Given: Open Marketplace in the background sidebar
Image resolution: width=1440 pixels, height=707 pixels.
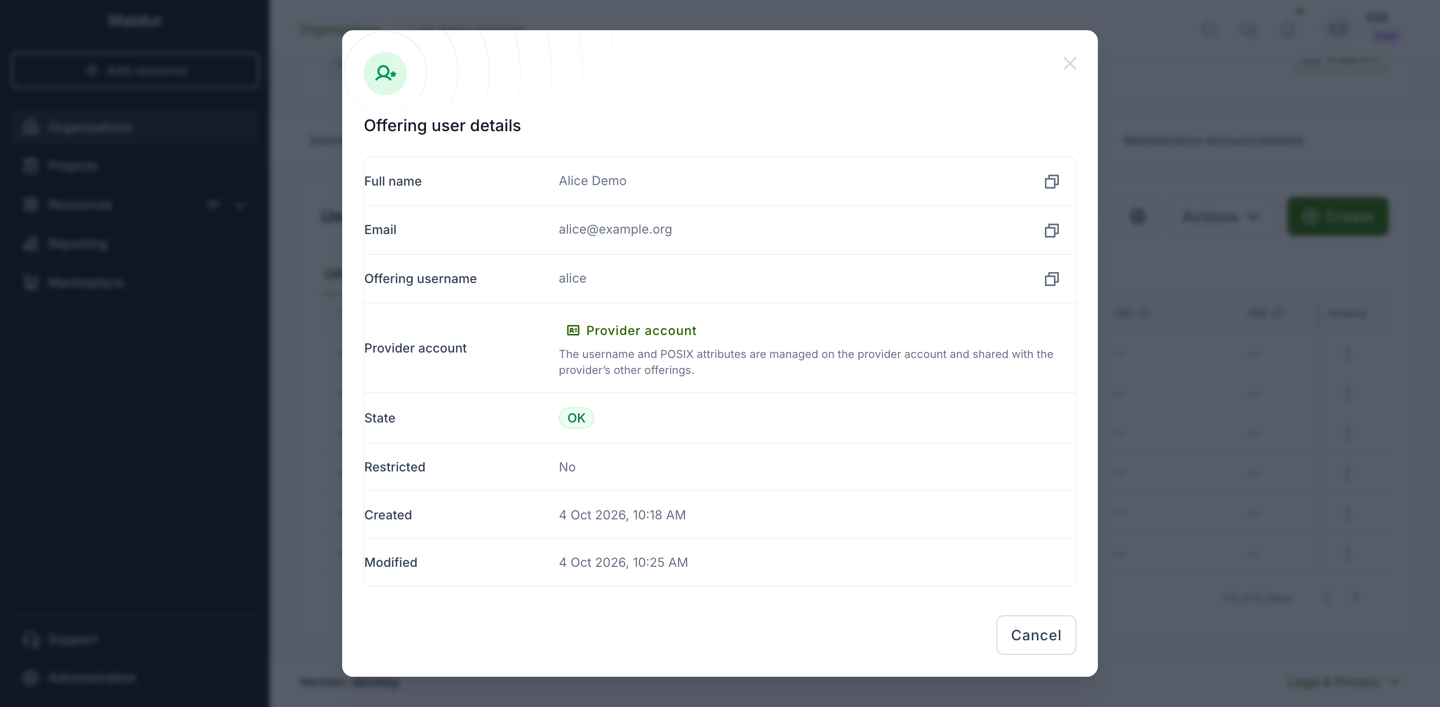Looking at the screenshot, I should pos(135,283).
